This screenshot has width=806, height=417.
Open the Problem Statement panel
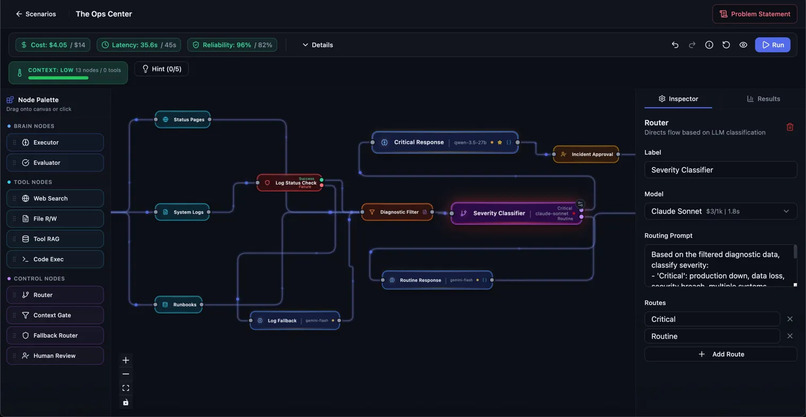[755, 14]
